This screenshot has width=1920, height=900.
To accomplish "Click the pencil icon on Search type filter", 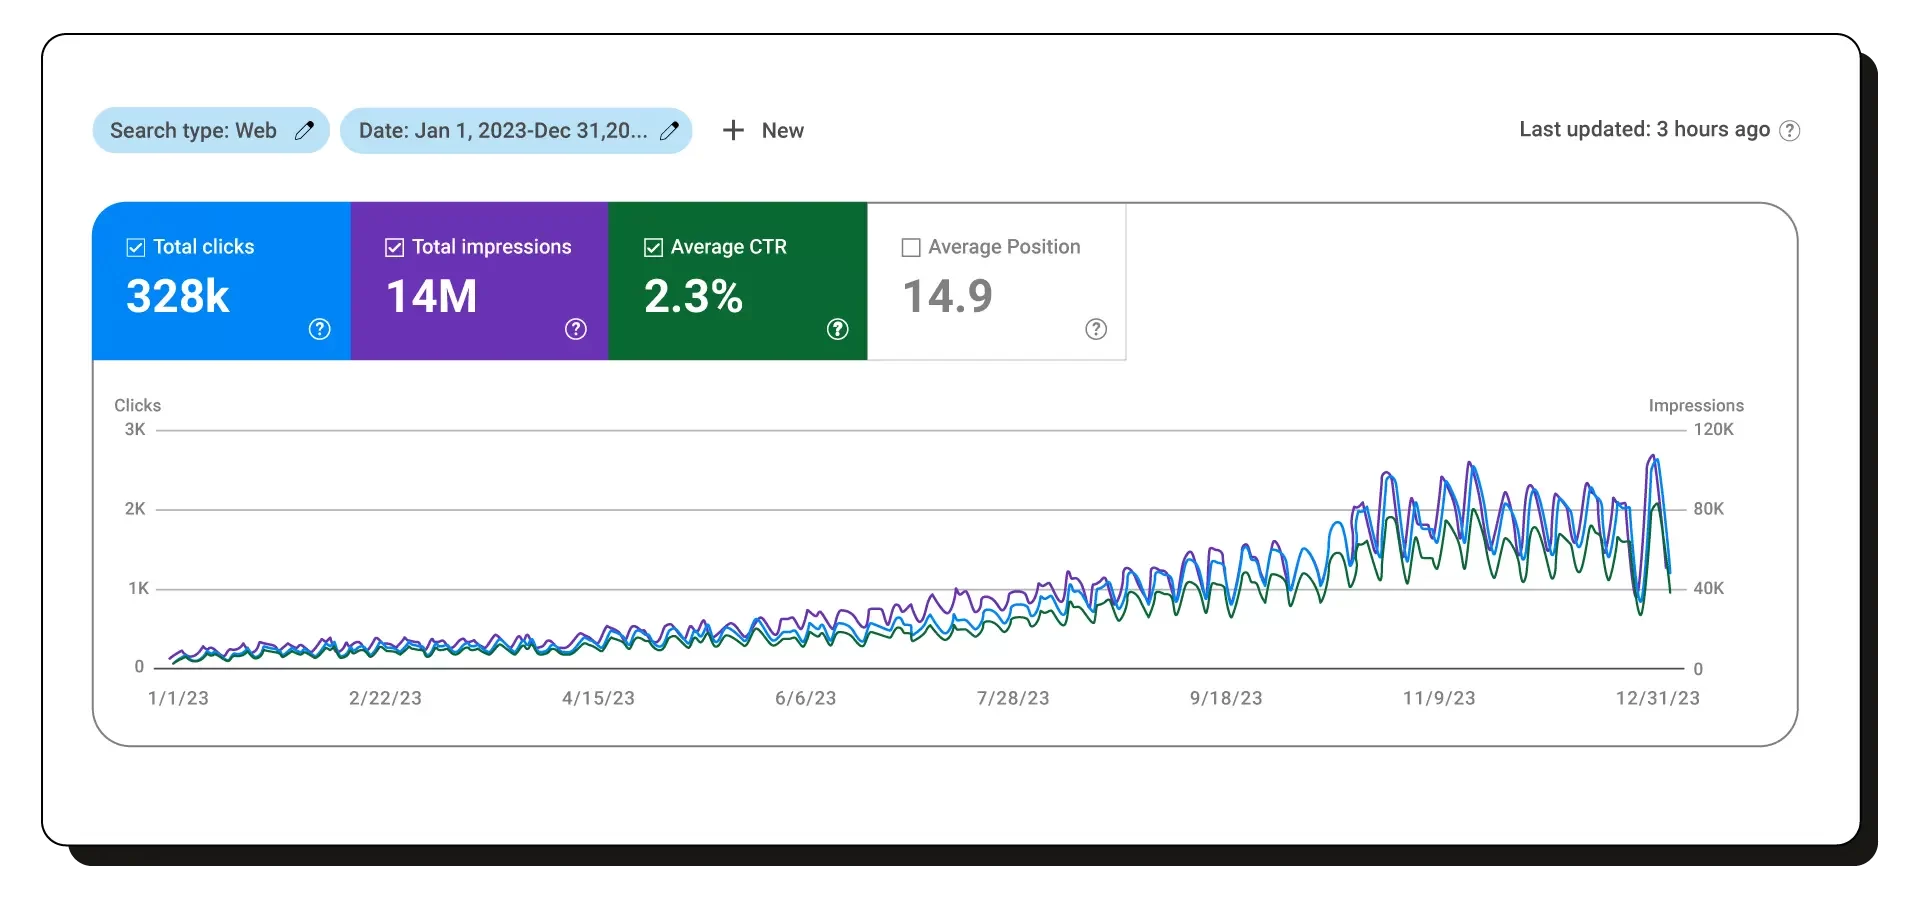I will (304, 130).
